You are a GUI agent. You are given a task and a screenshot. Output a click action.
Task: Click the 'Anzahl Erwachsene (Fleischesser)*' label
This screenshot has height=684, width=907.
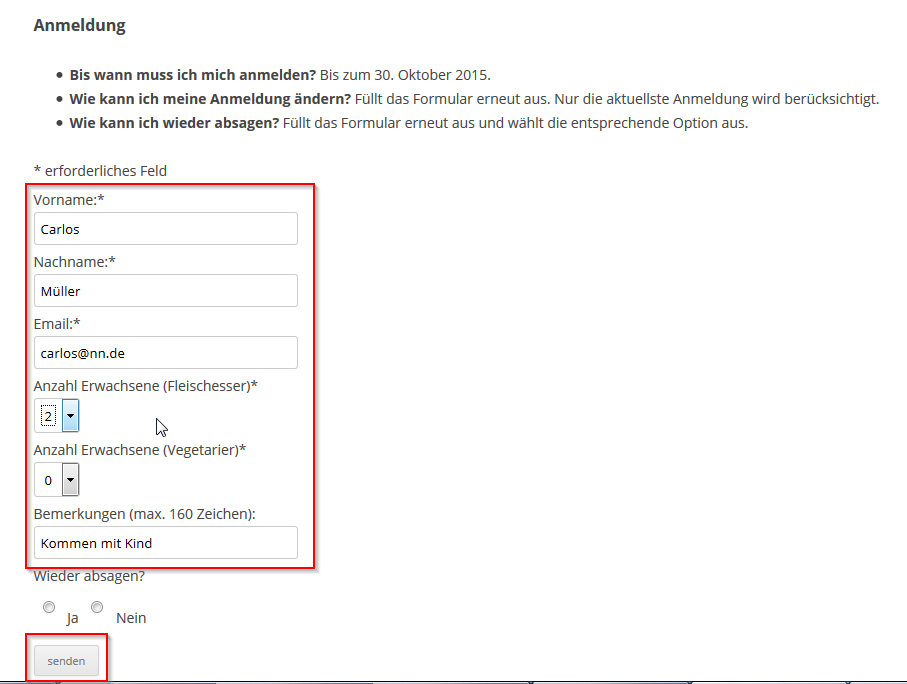146,386
